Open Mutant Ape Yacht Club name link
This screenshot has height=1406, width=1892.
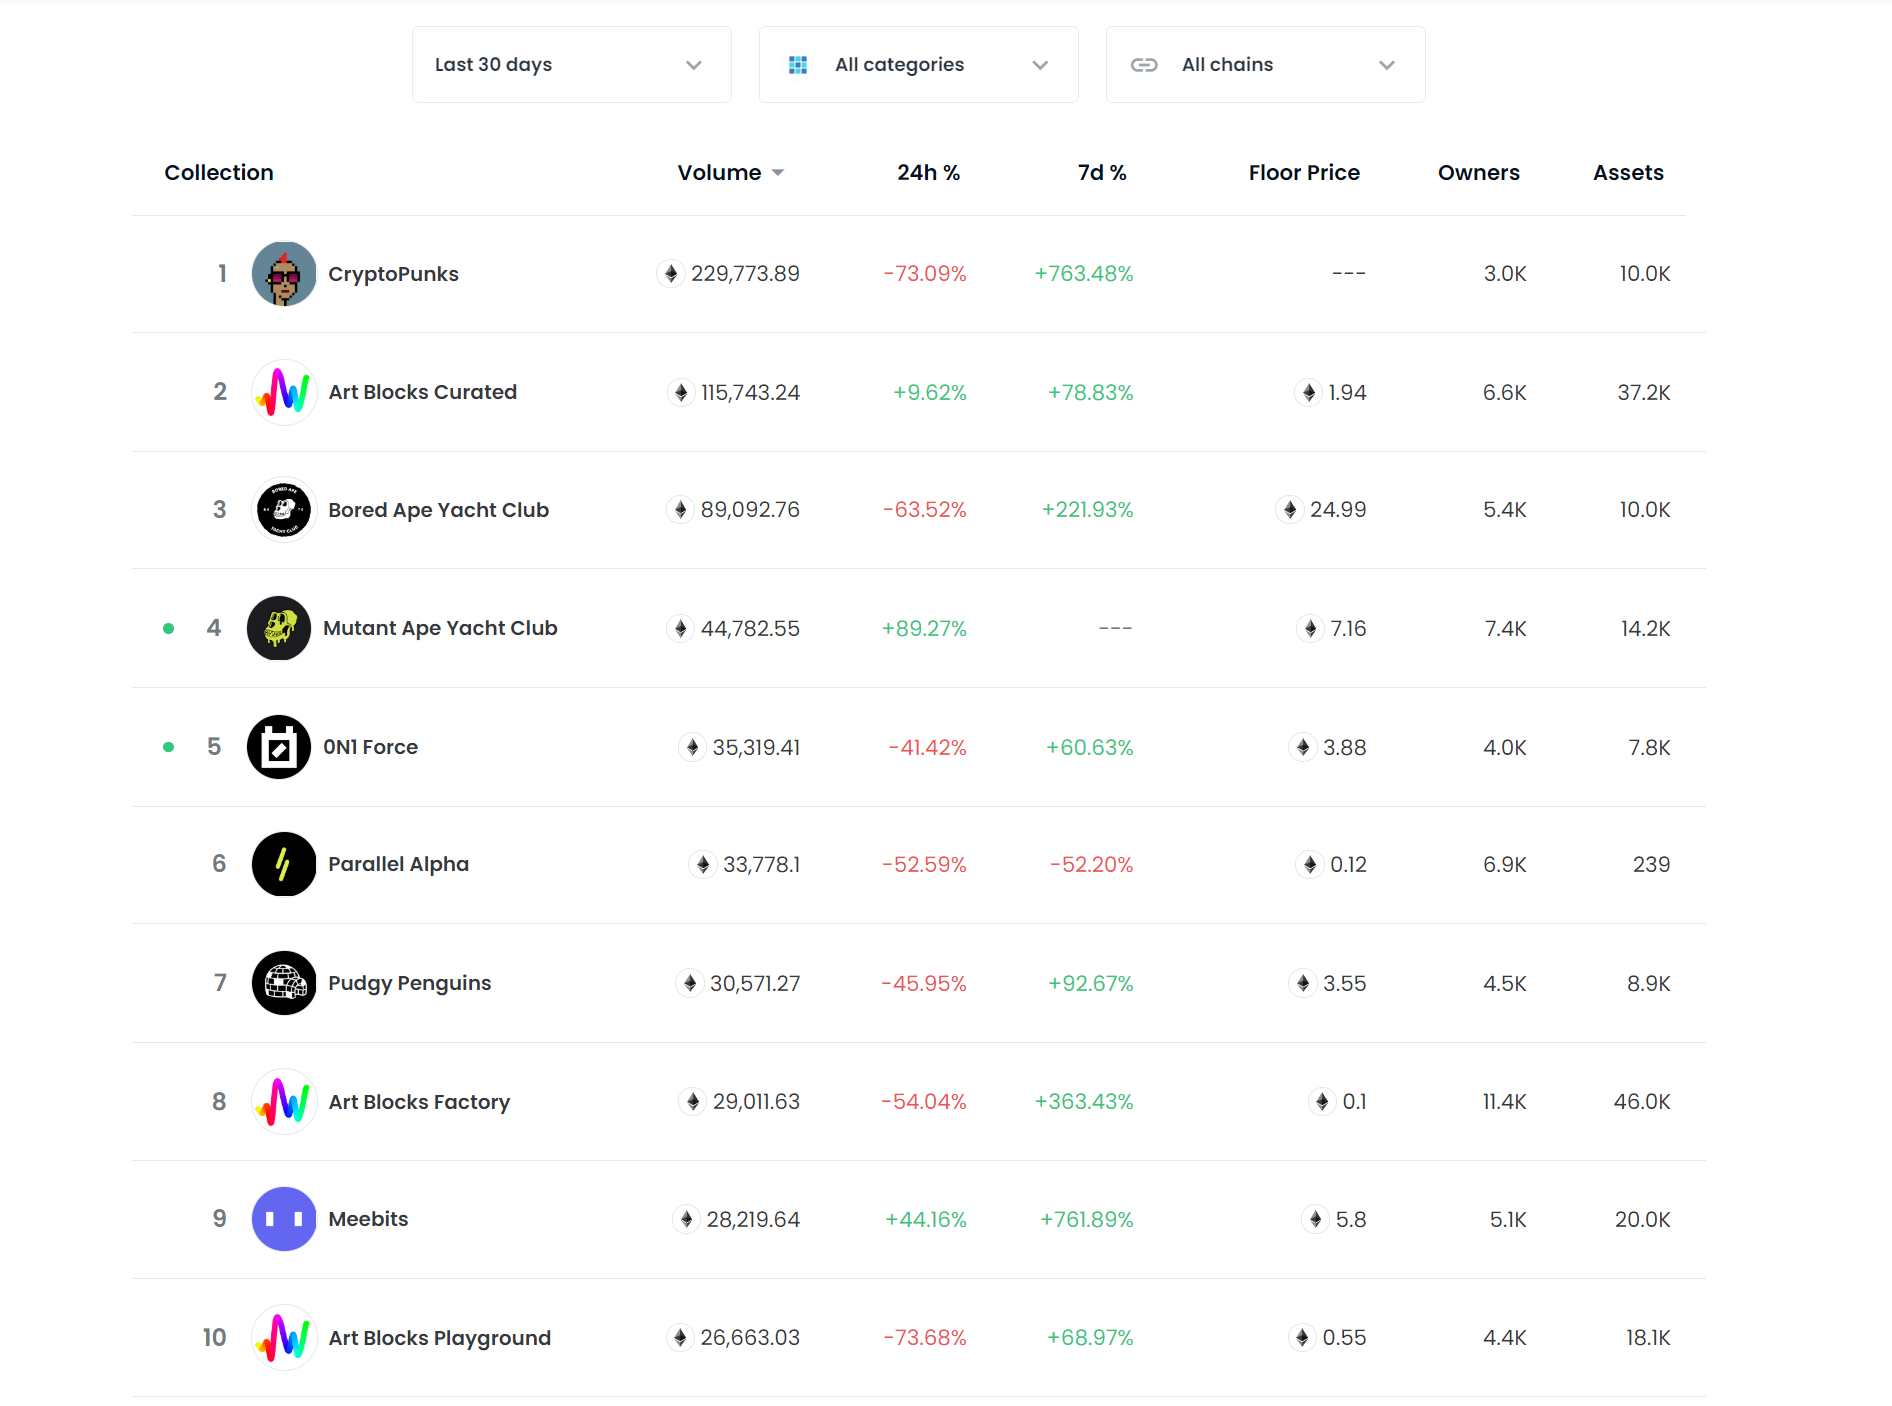(x=440, y=628)
